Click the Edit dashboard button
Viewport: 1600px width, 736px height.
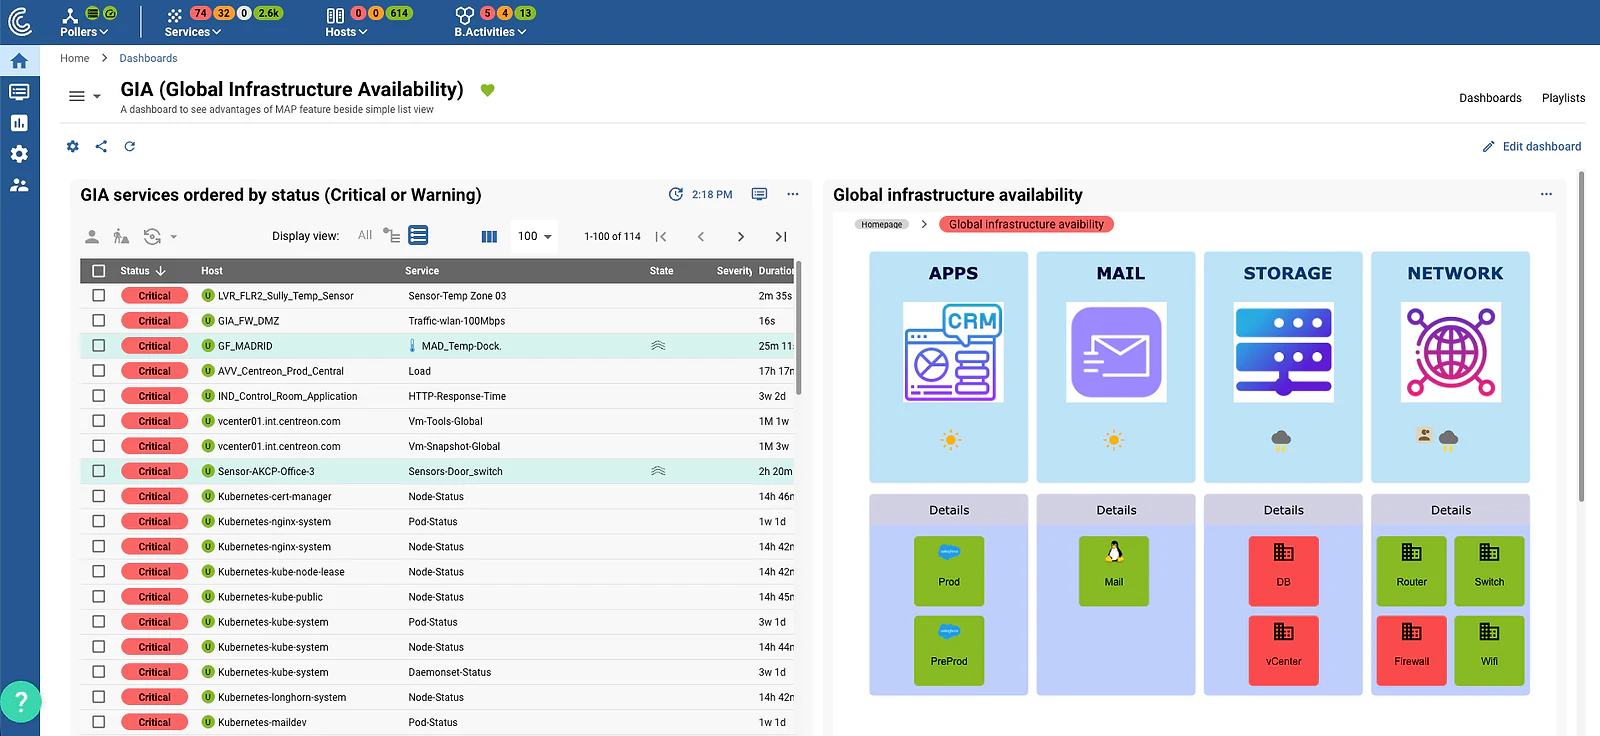pos(1532,146)
